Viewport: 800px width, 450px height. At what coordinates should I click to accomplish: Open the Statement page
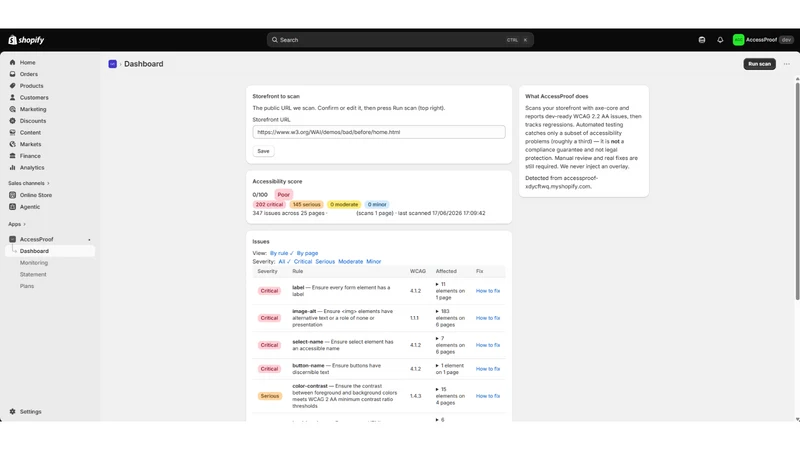coord(33,274)
